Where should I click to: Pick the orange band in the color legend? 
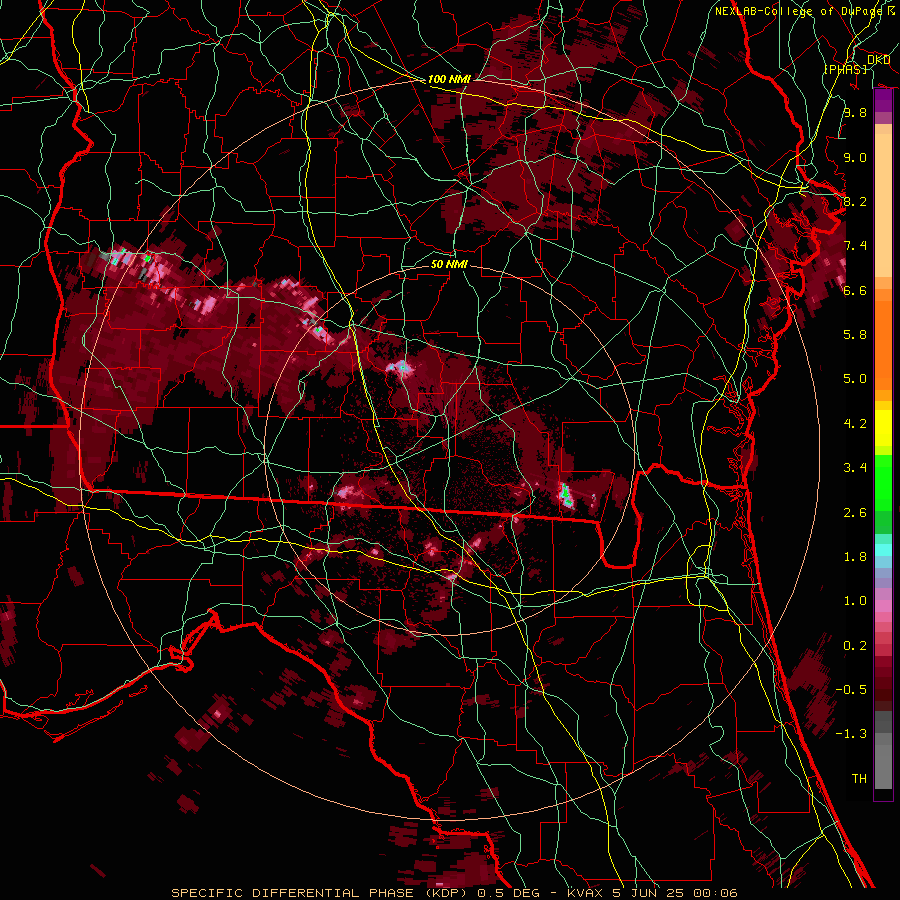point(883,344)
